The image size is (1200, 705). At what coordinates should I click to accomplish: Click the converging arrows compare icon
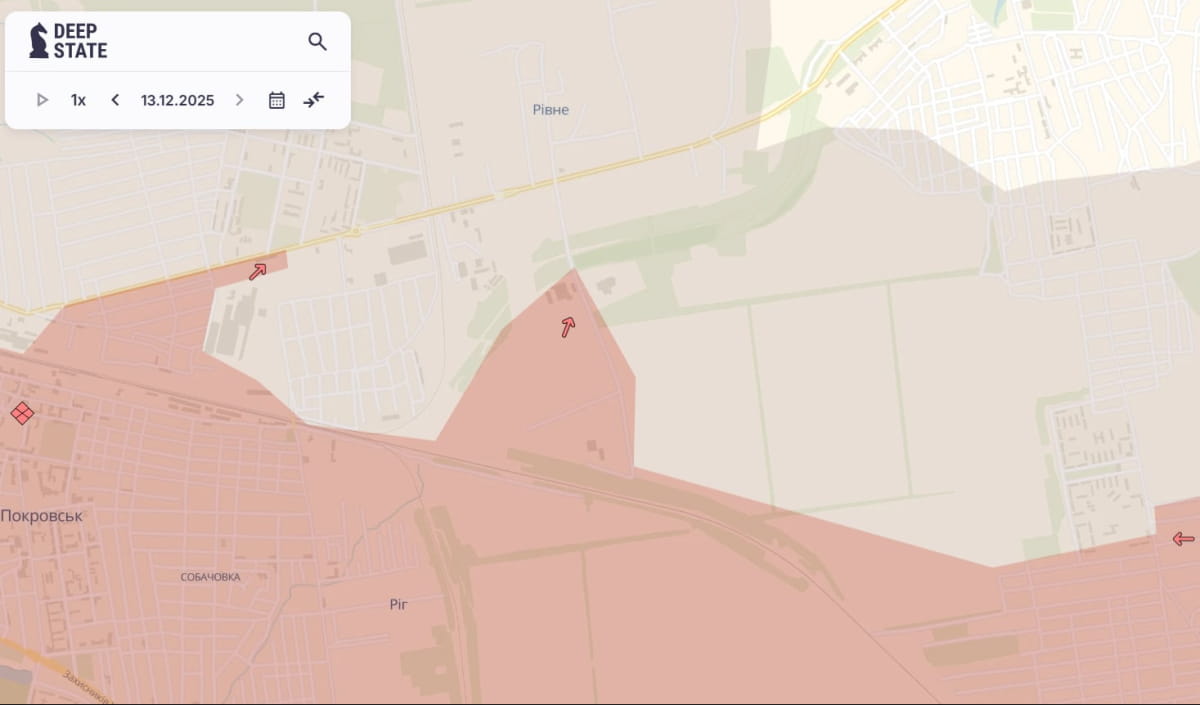point(314,100)
